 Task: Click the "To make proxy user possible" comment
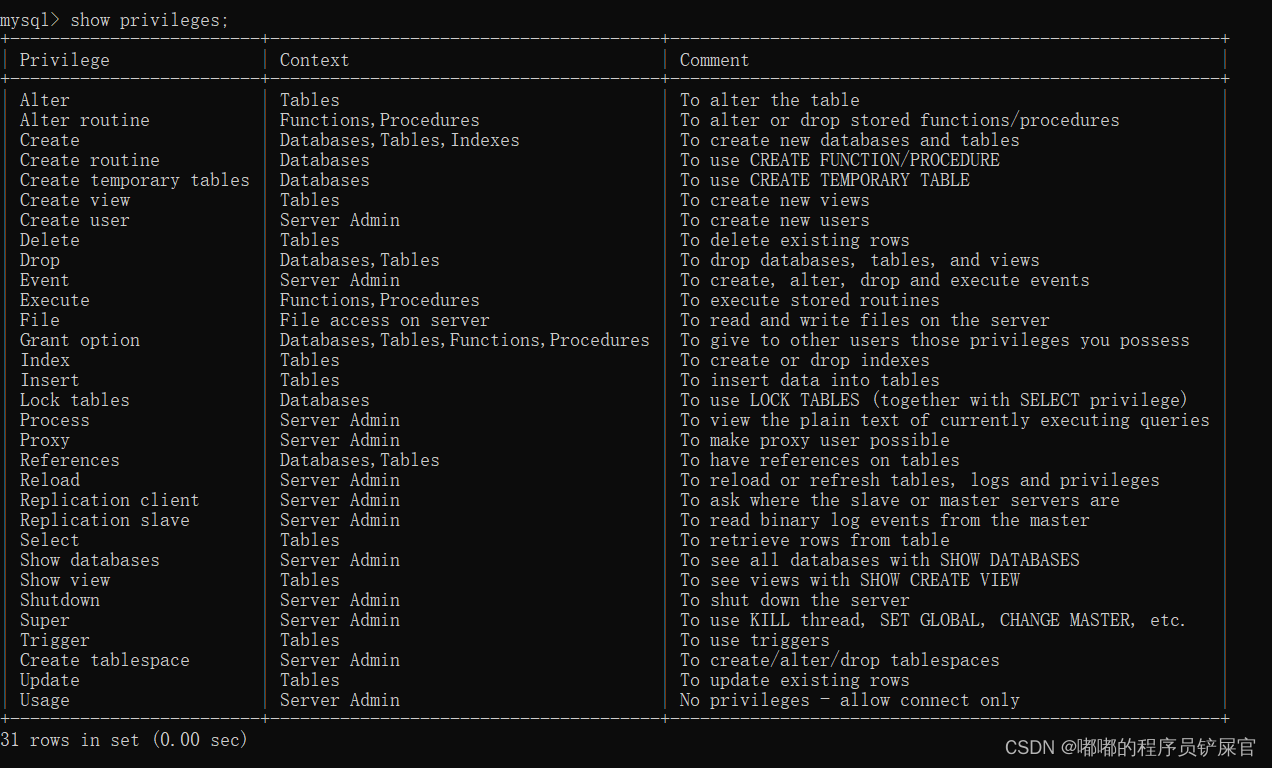pyautogui.click(x=814, y=440)
